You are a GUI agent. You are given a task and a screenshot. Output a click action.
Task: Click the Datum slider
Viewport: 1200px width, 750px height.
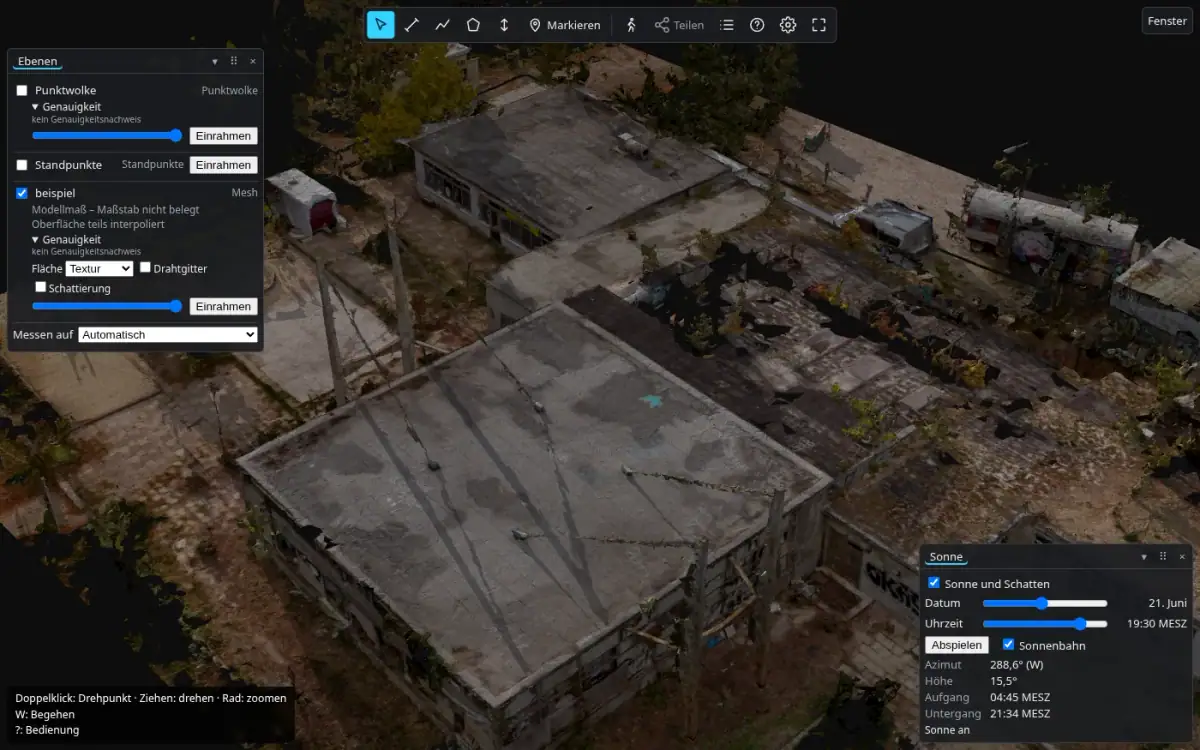1045,603
